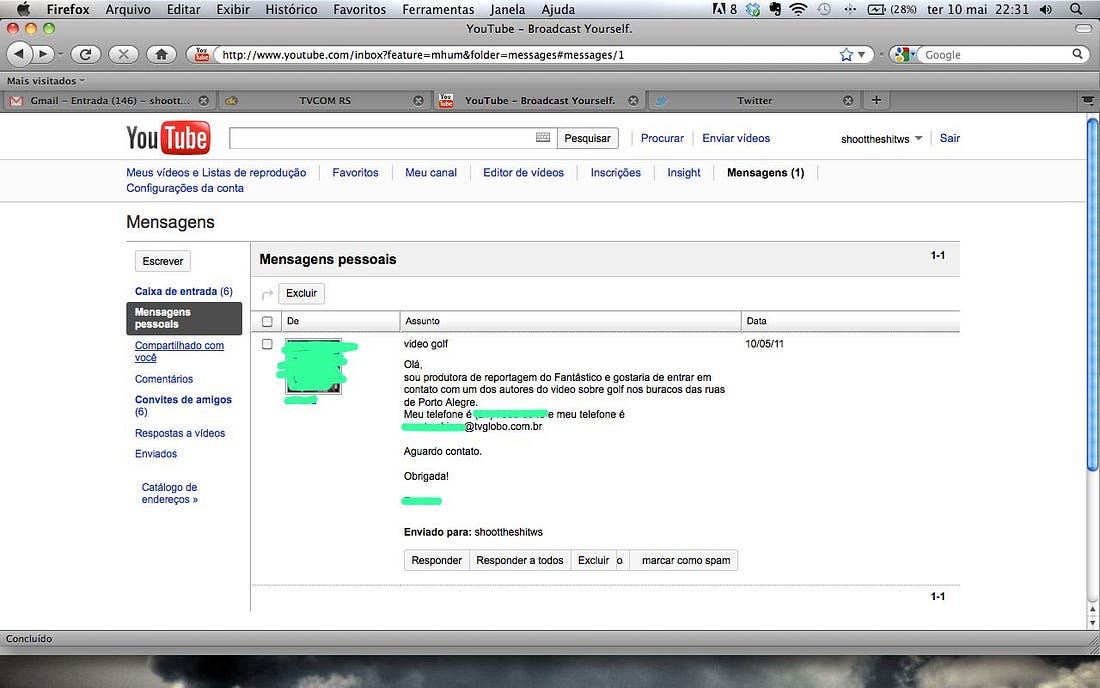Click the bookmark star in address bar
The height and width of the screenshot is (688, 1100).
(x=846, y=54)
